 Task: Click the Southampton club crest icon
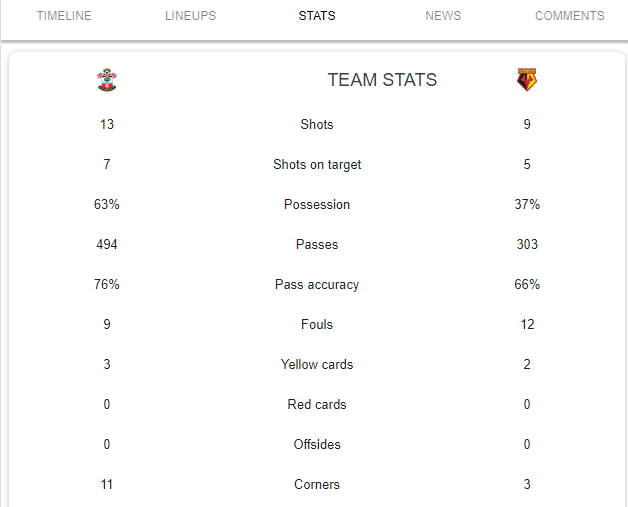107,80
